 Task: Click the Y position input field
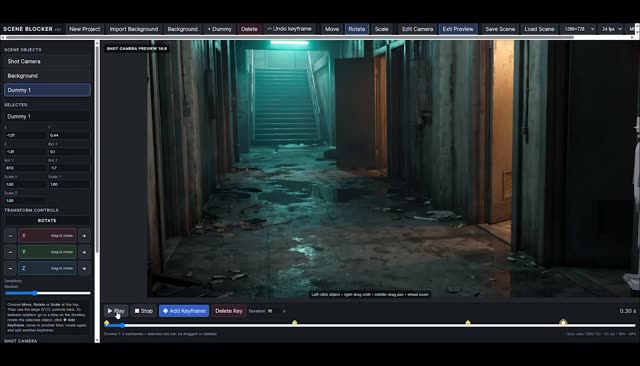[69, 135]
